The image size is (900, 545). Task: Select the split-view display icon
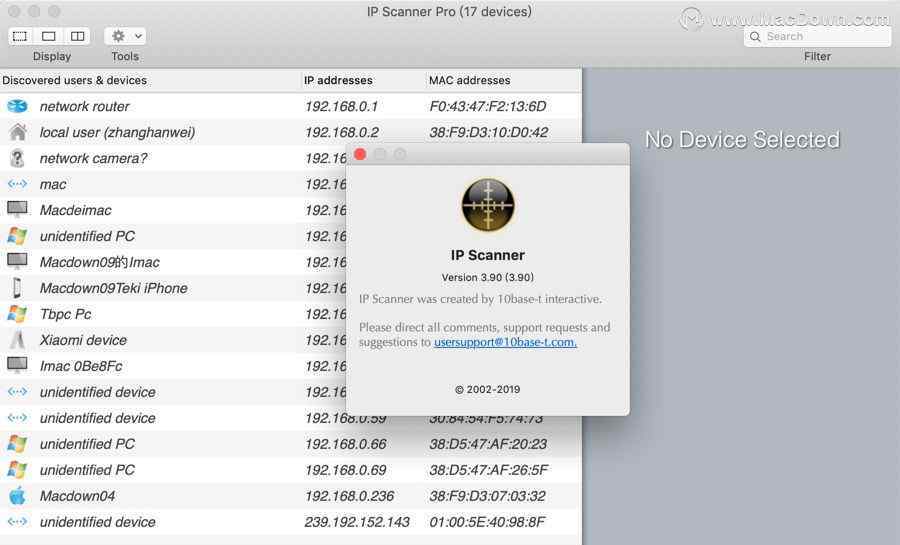77,36
